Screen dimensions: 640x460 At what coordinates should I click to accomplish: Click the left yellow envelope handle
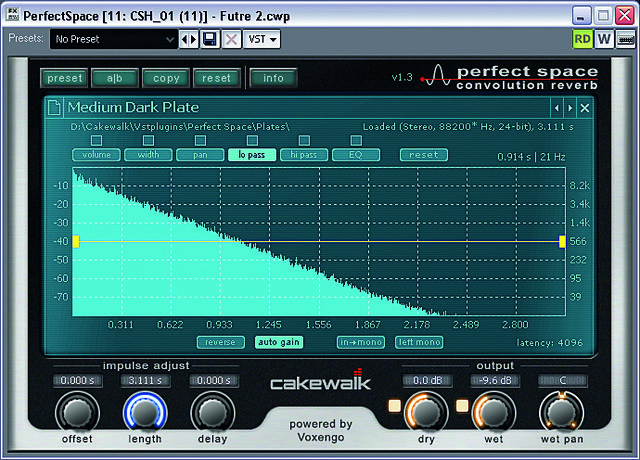(76, 242)
